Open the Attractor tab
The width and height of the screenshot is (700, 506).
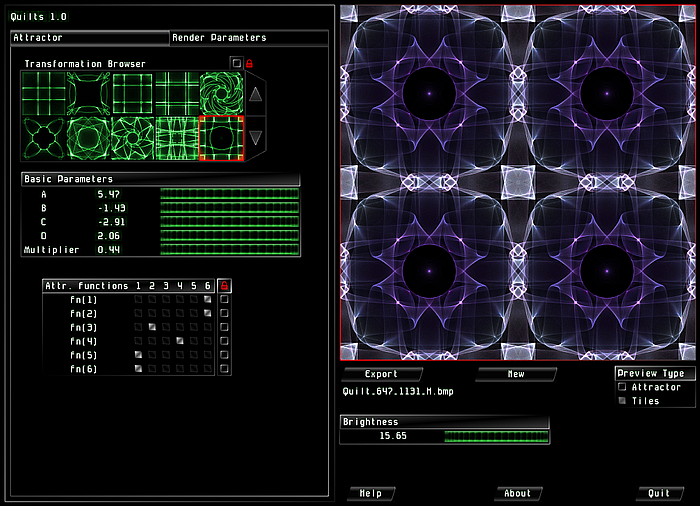coord(90,38)
